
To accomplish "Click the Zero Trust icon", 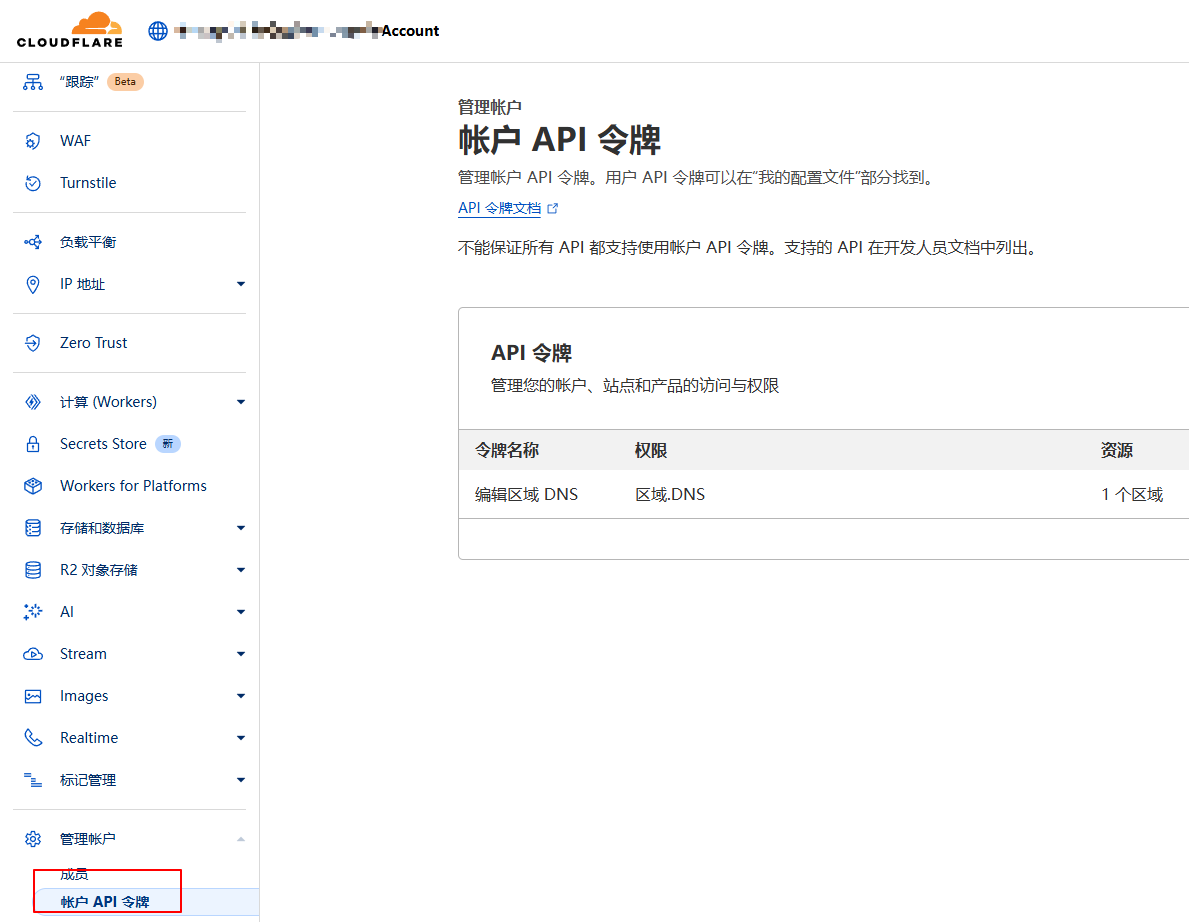I will [33, 343].
